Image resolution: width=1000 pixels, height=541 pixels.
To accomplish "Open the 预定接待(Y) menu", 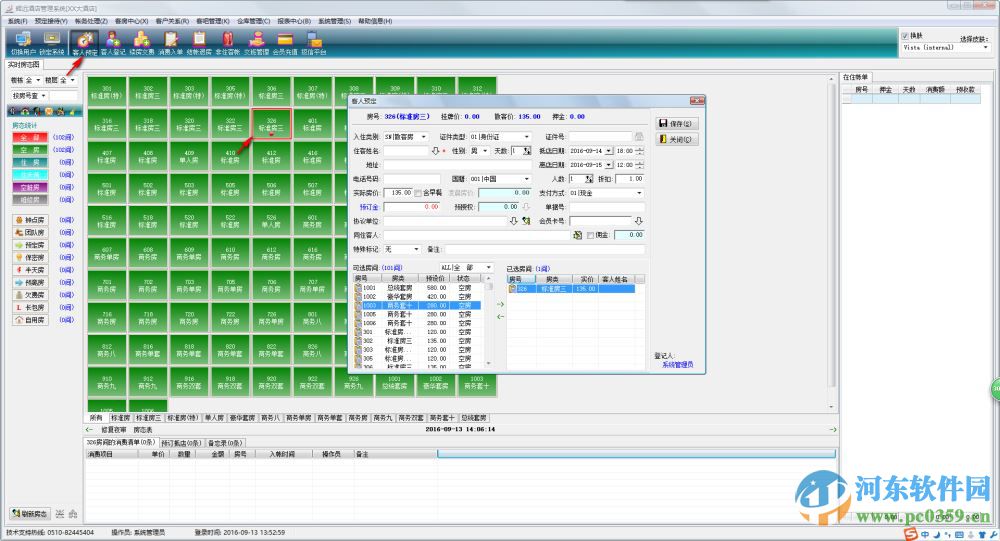I will (x=51, y=21).
